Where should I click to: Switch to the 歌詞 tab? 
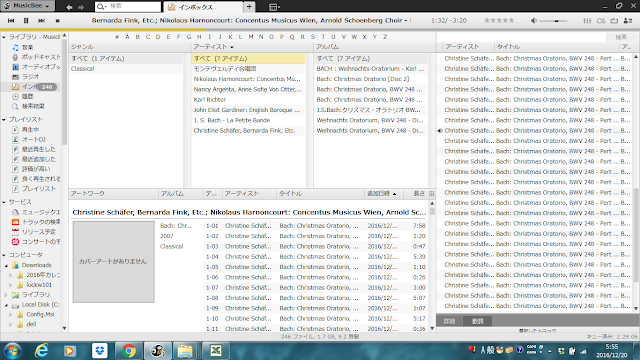click(x=478, y=321)
